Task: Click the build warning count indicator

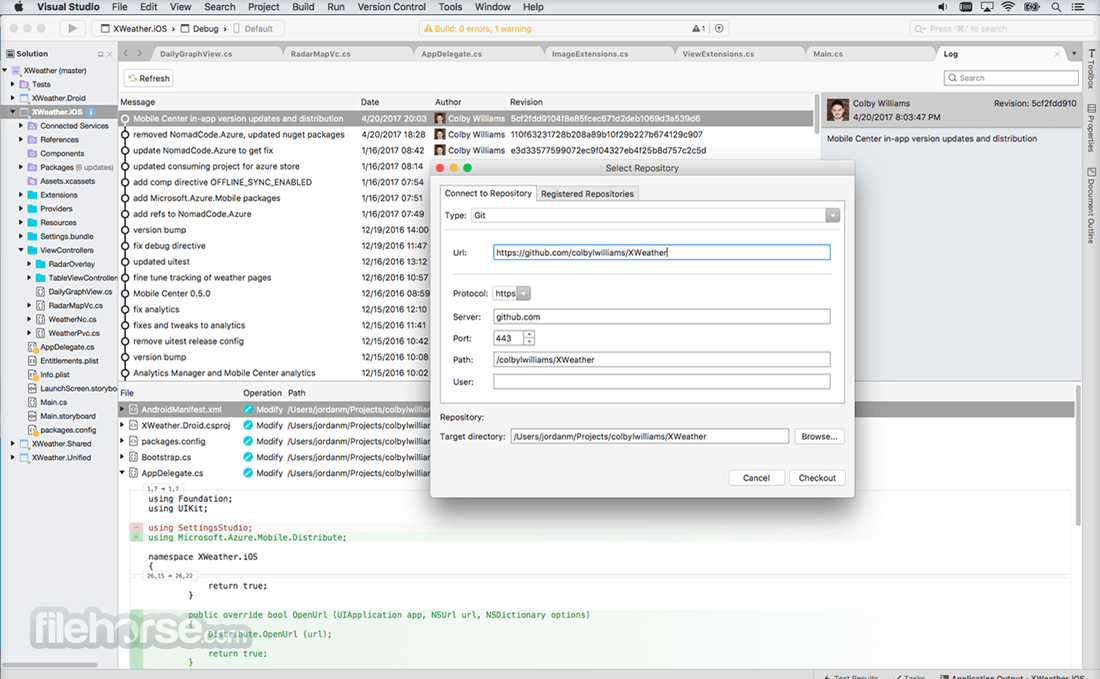Action: pyautogui.click(x=698, y=29)
